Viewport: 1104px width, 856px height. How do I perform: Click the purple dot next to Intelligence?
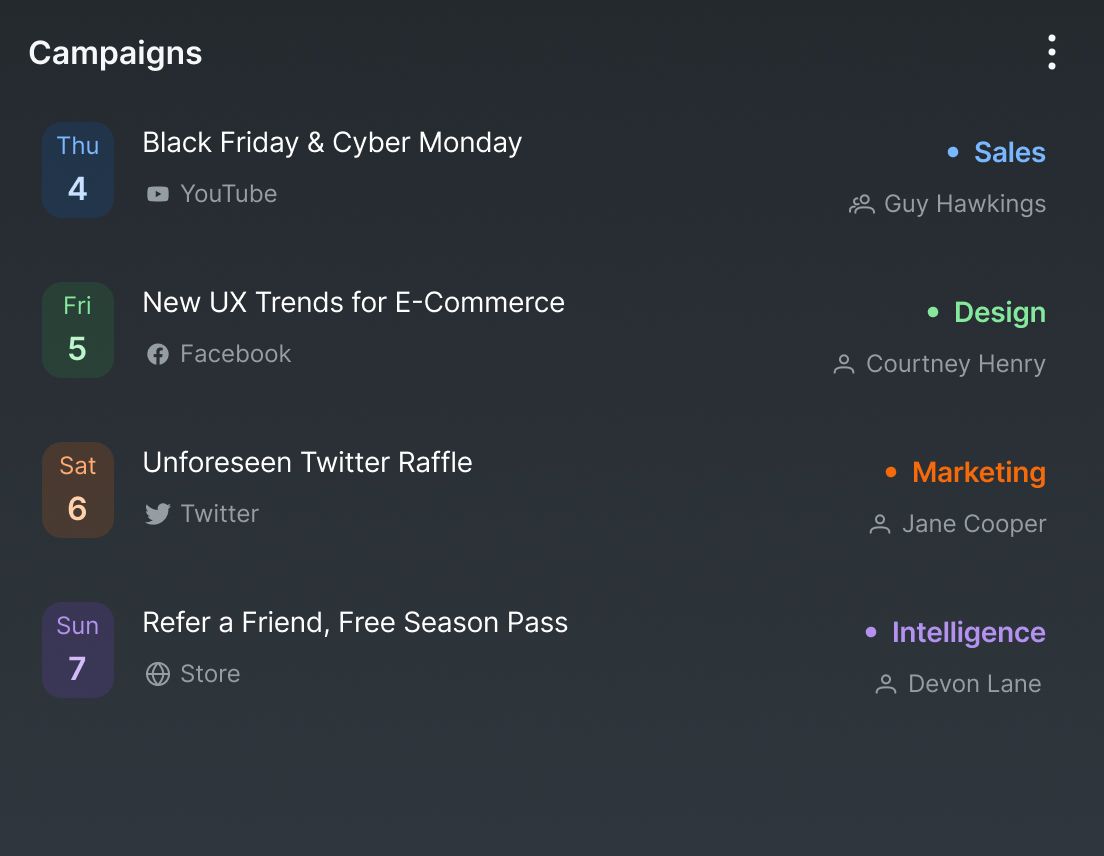pyautogui.click(x=871, y=632)
